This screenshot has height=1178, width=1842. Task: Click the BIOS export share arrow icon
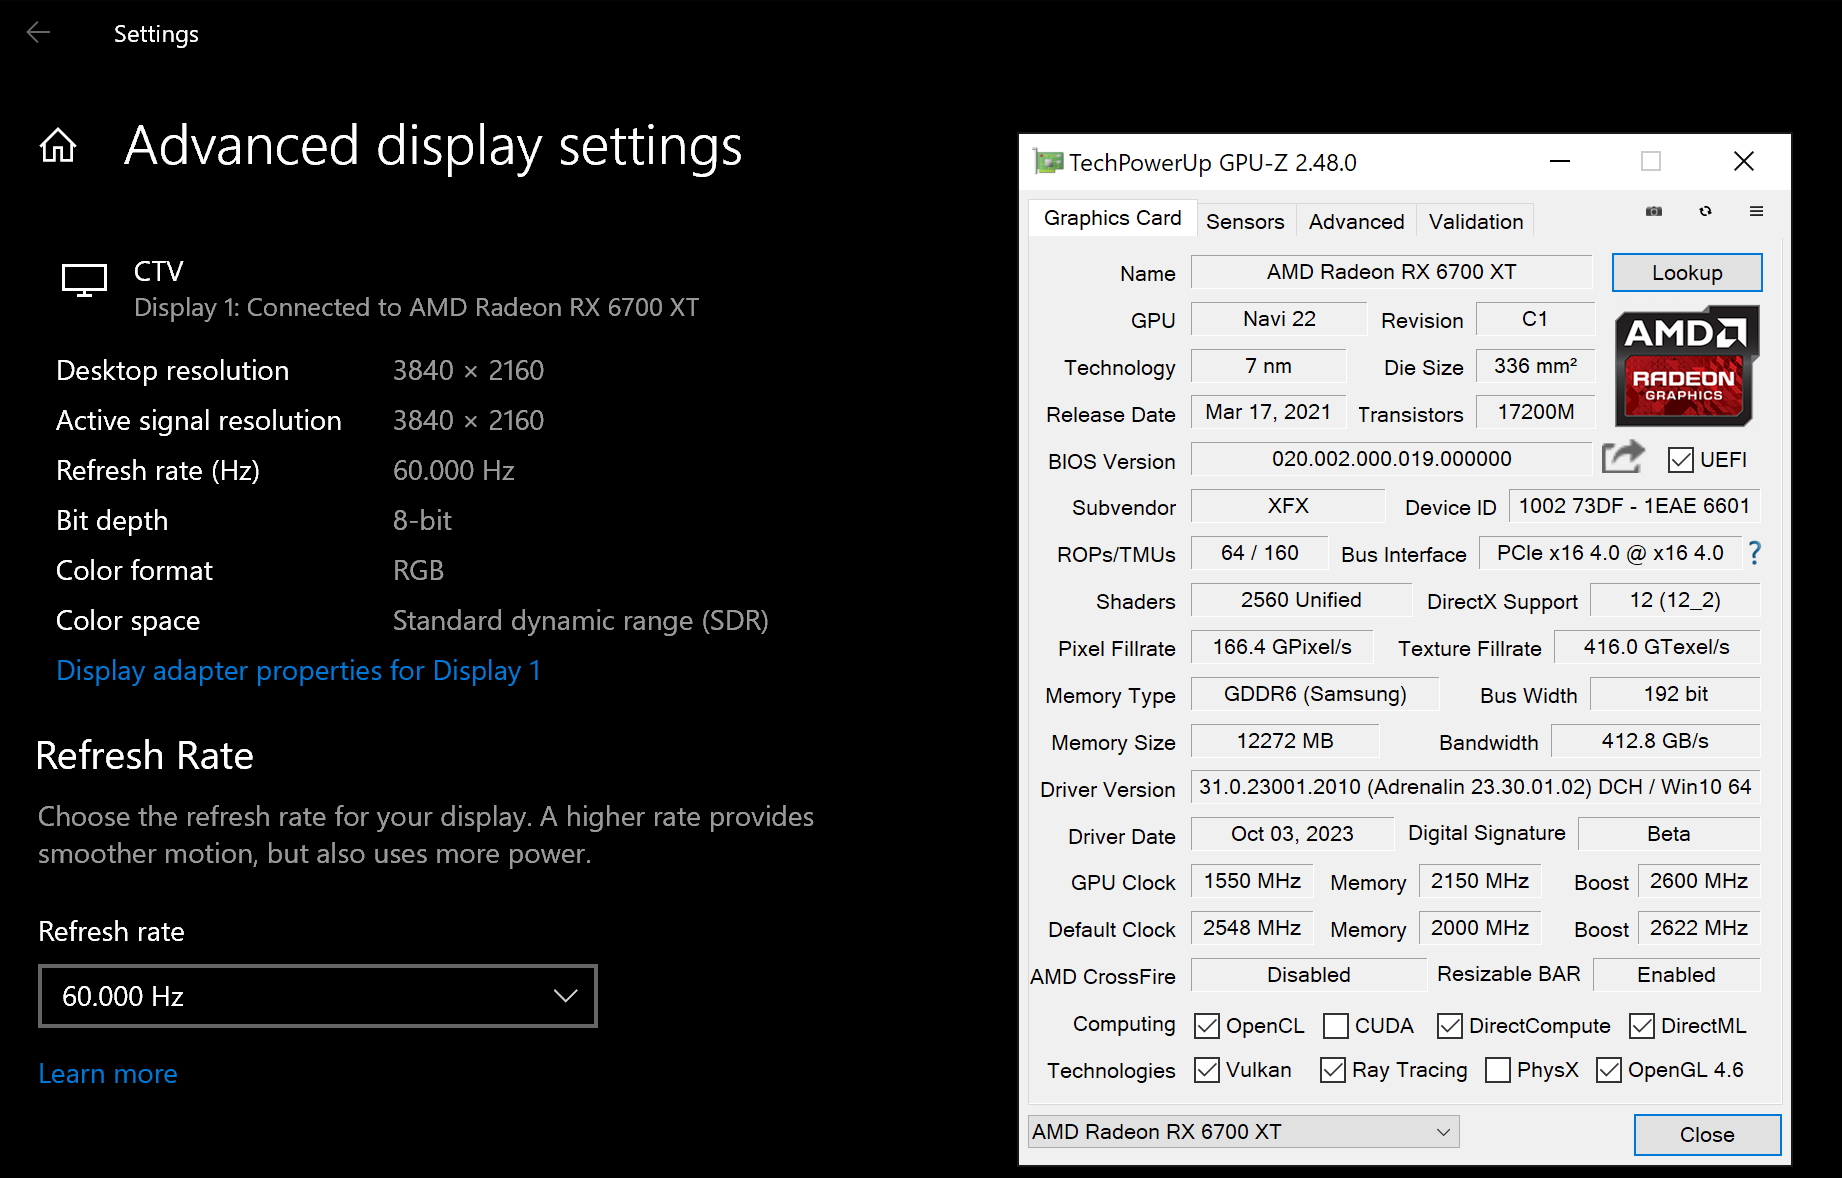click(x=1622, y=457)
